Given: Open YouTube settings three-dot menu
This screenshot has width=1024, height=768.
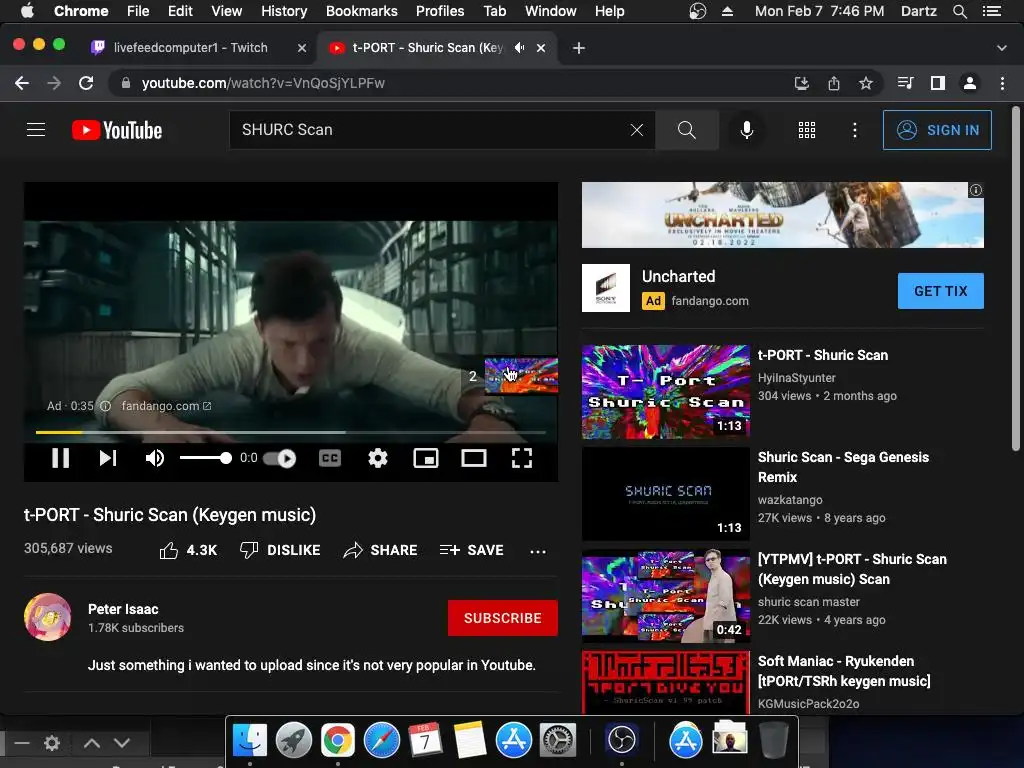Looking at the screenshot, I should tap(854, 130).
